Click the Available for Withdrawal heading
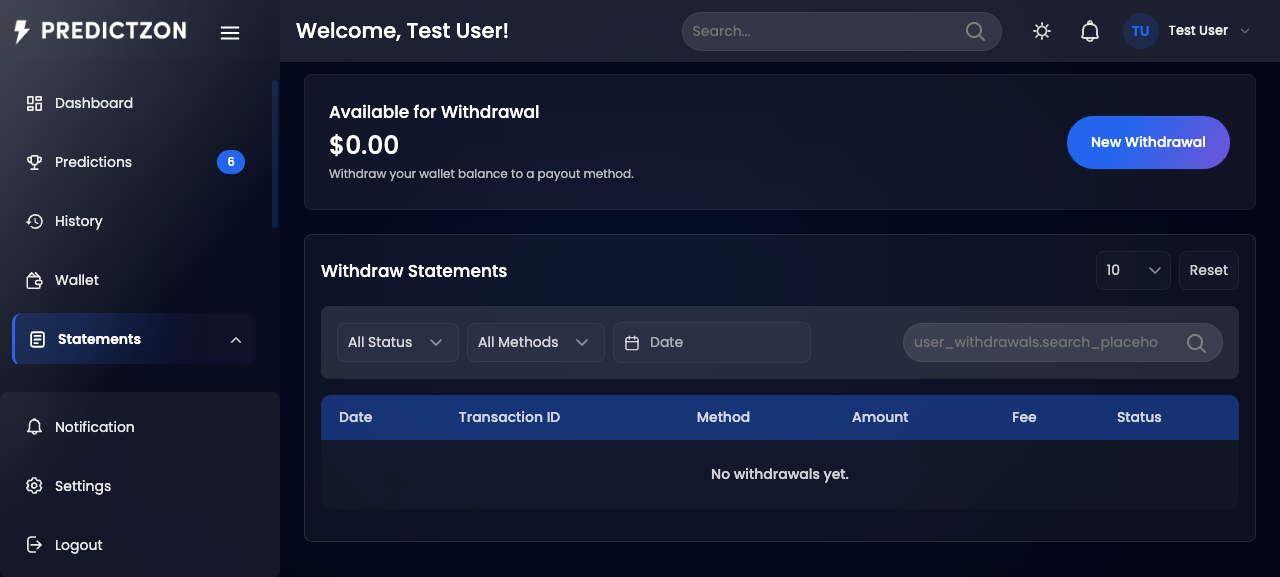 pos(434,112)
